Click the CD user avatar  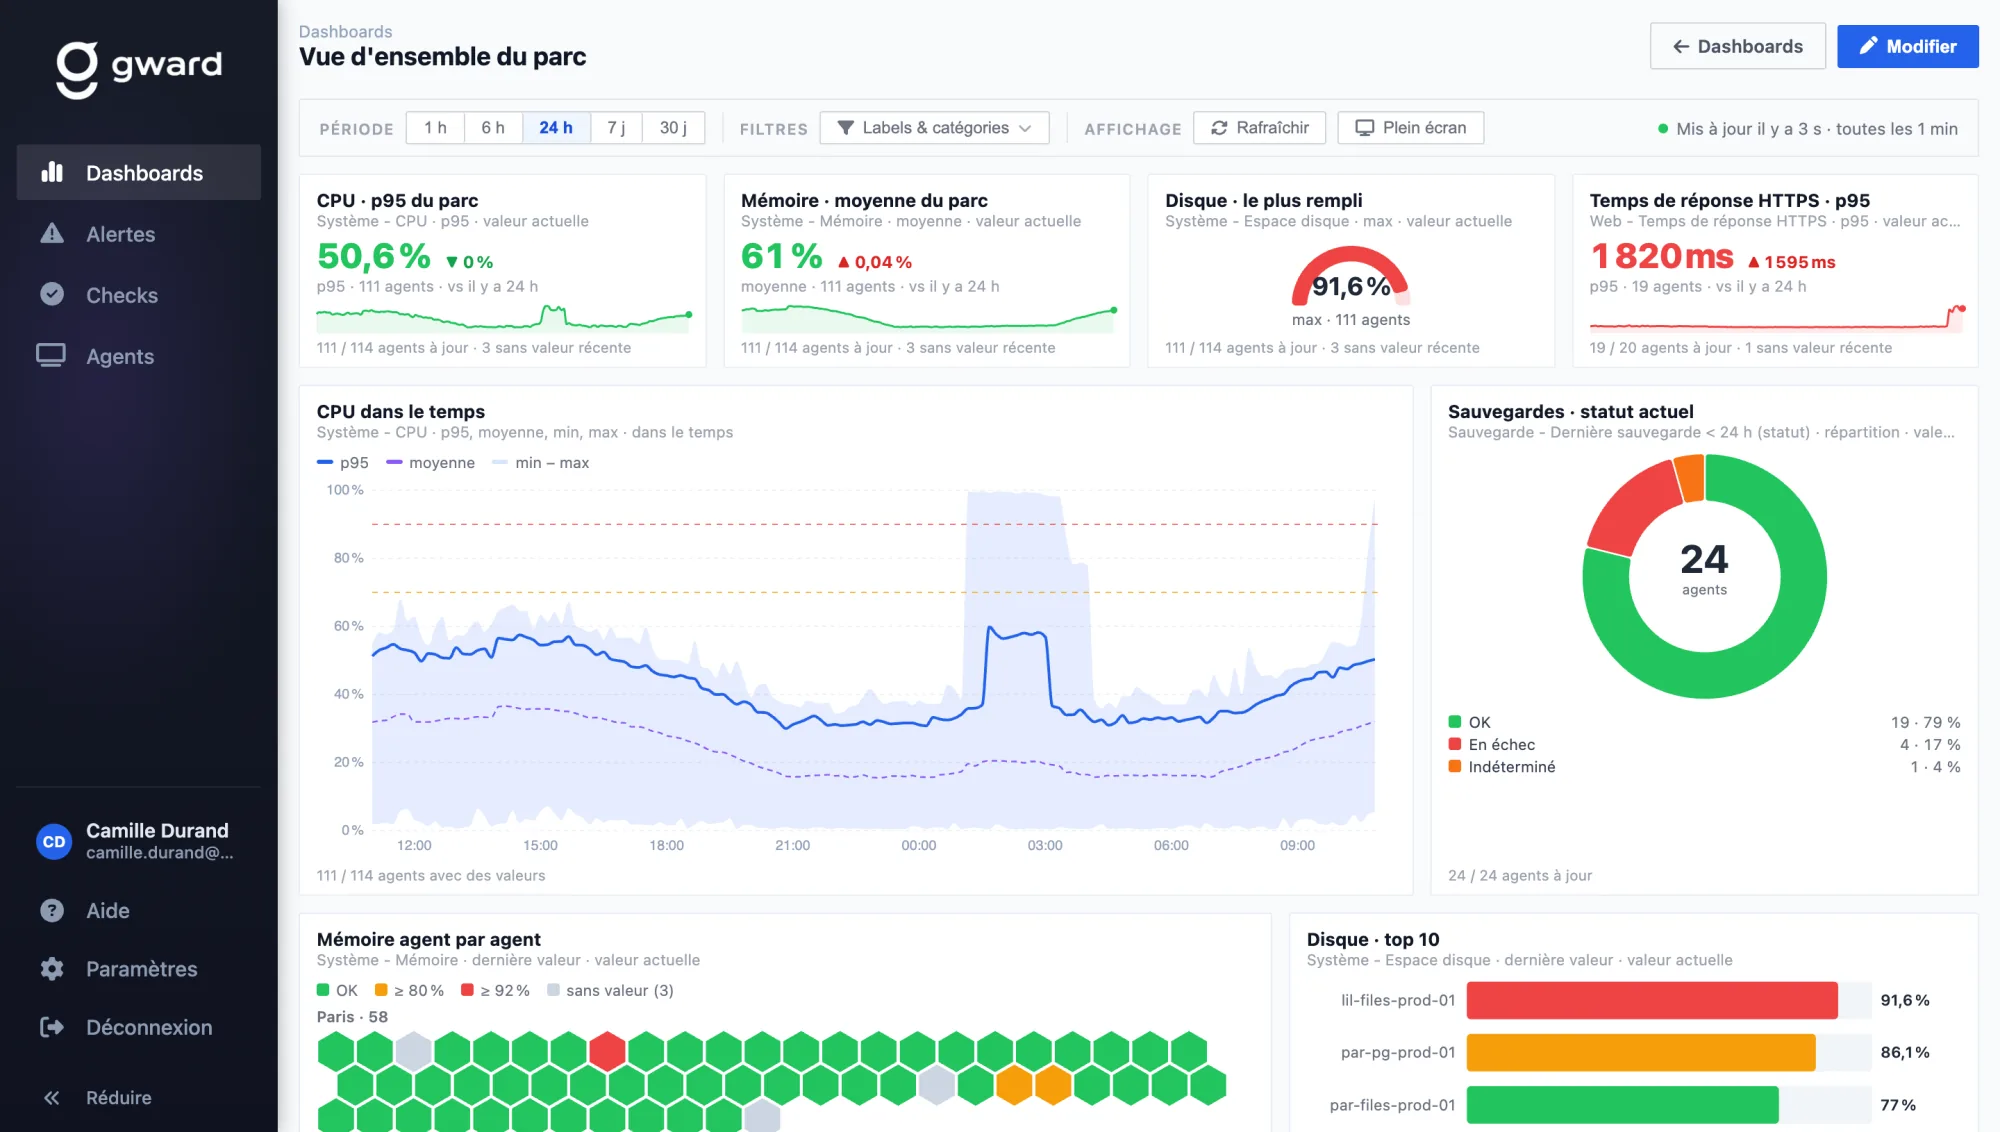(x=54, y=841)
